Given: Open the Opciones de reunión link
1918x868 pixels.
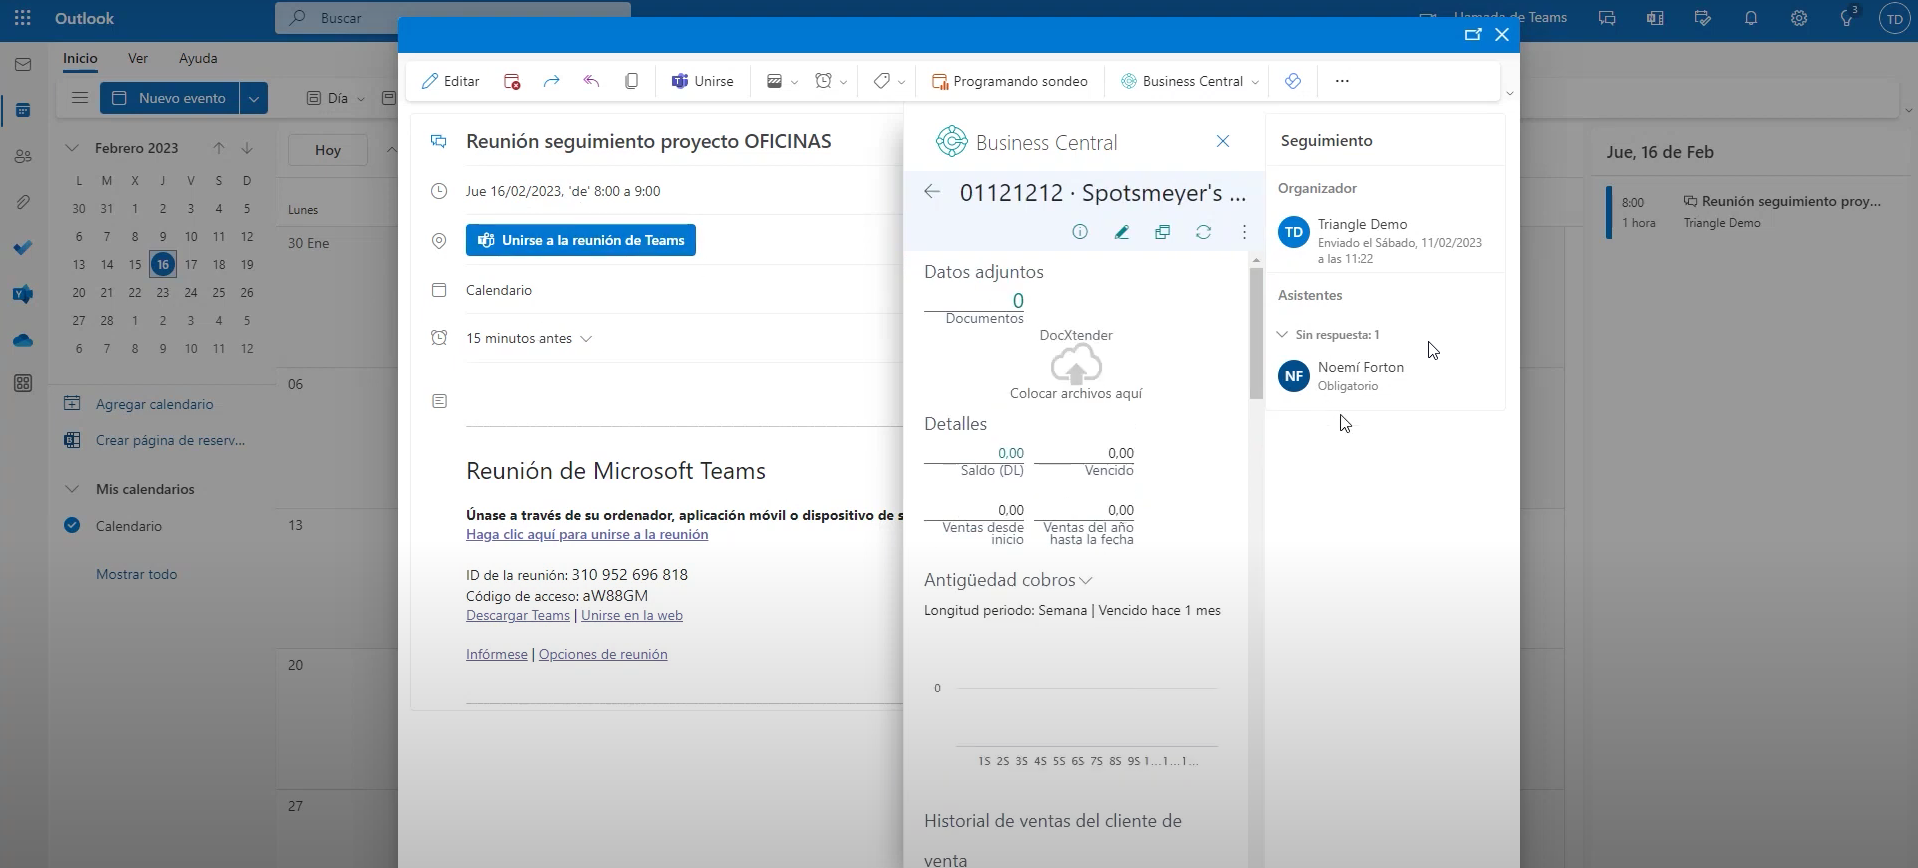Looking at the screenshot, I should (x=603, y=655).
